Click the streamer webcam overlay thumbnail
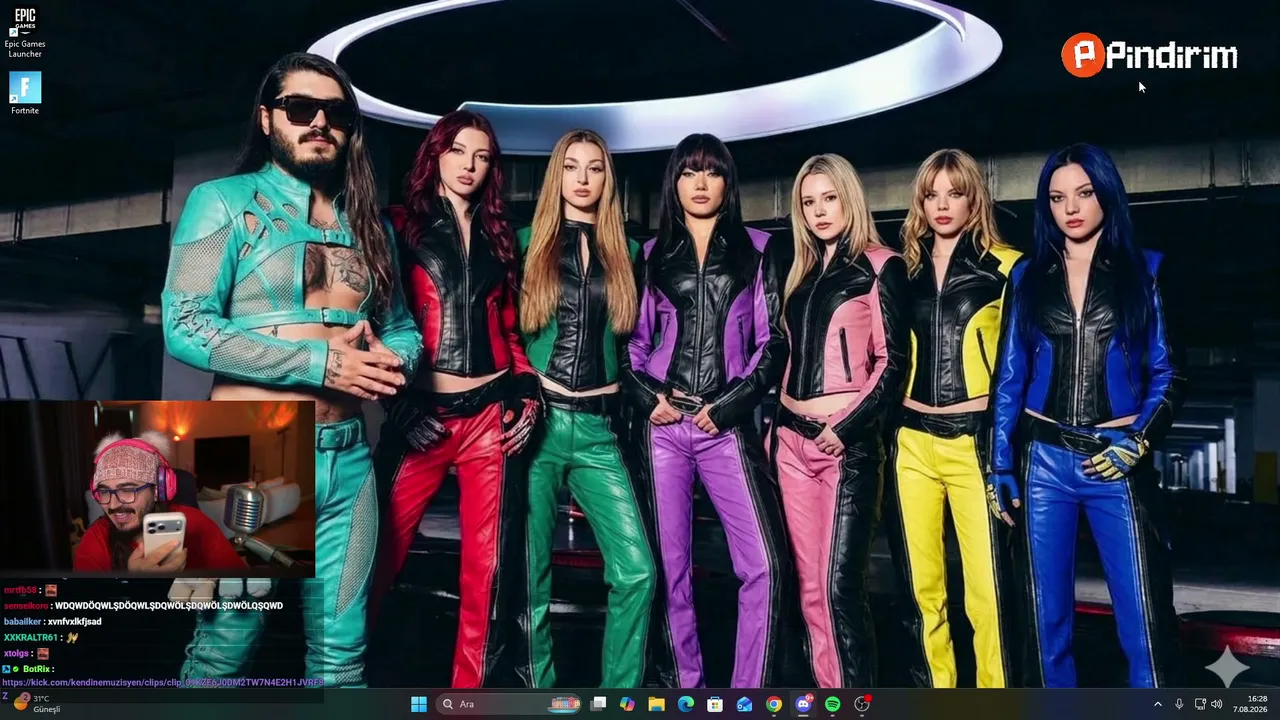Screen dimensions: 1280x720 (x=157, y=489)
